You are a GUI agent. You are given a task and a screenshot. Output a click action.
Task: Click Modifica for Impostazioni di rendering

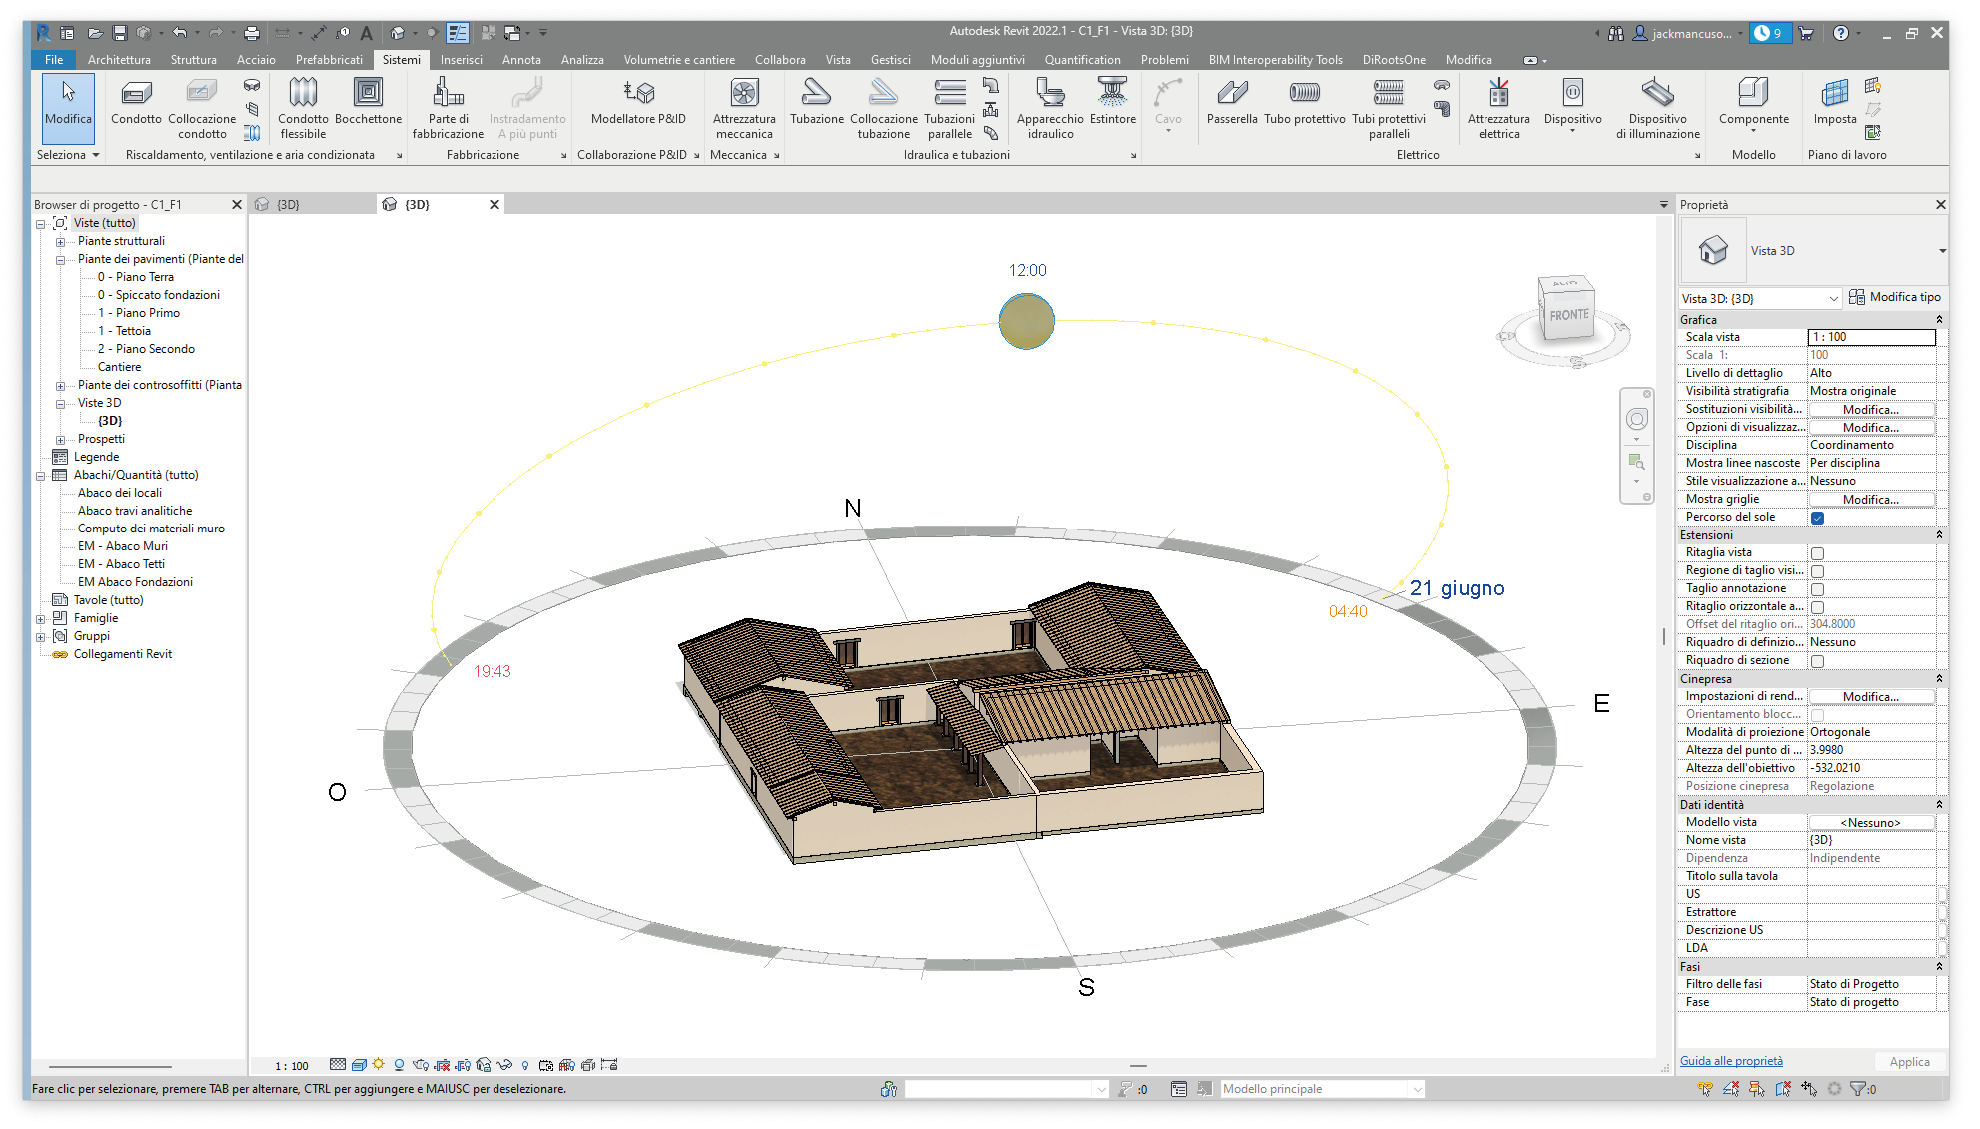coord(1870,697)
